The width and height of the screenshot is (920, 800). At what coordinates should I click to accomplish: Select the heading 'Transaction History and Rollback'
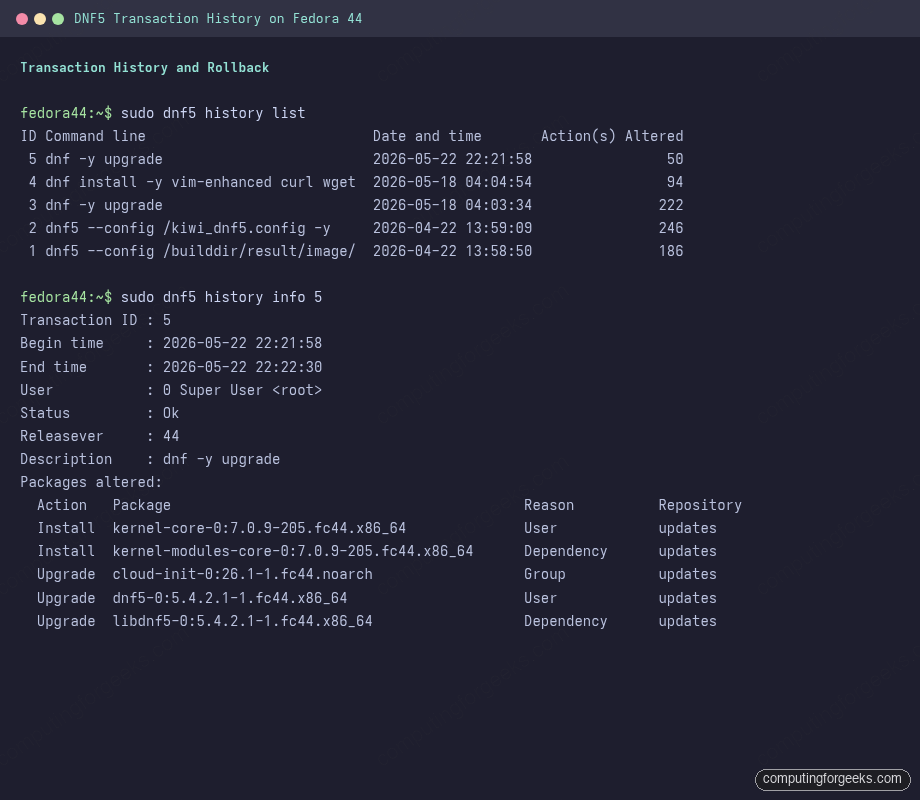click(x=144, y=67)
